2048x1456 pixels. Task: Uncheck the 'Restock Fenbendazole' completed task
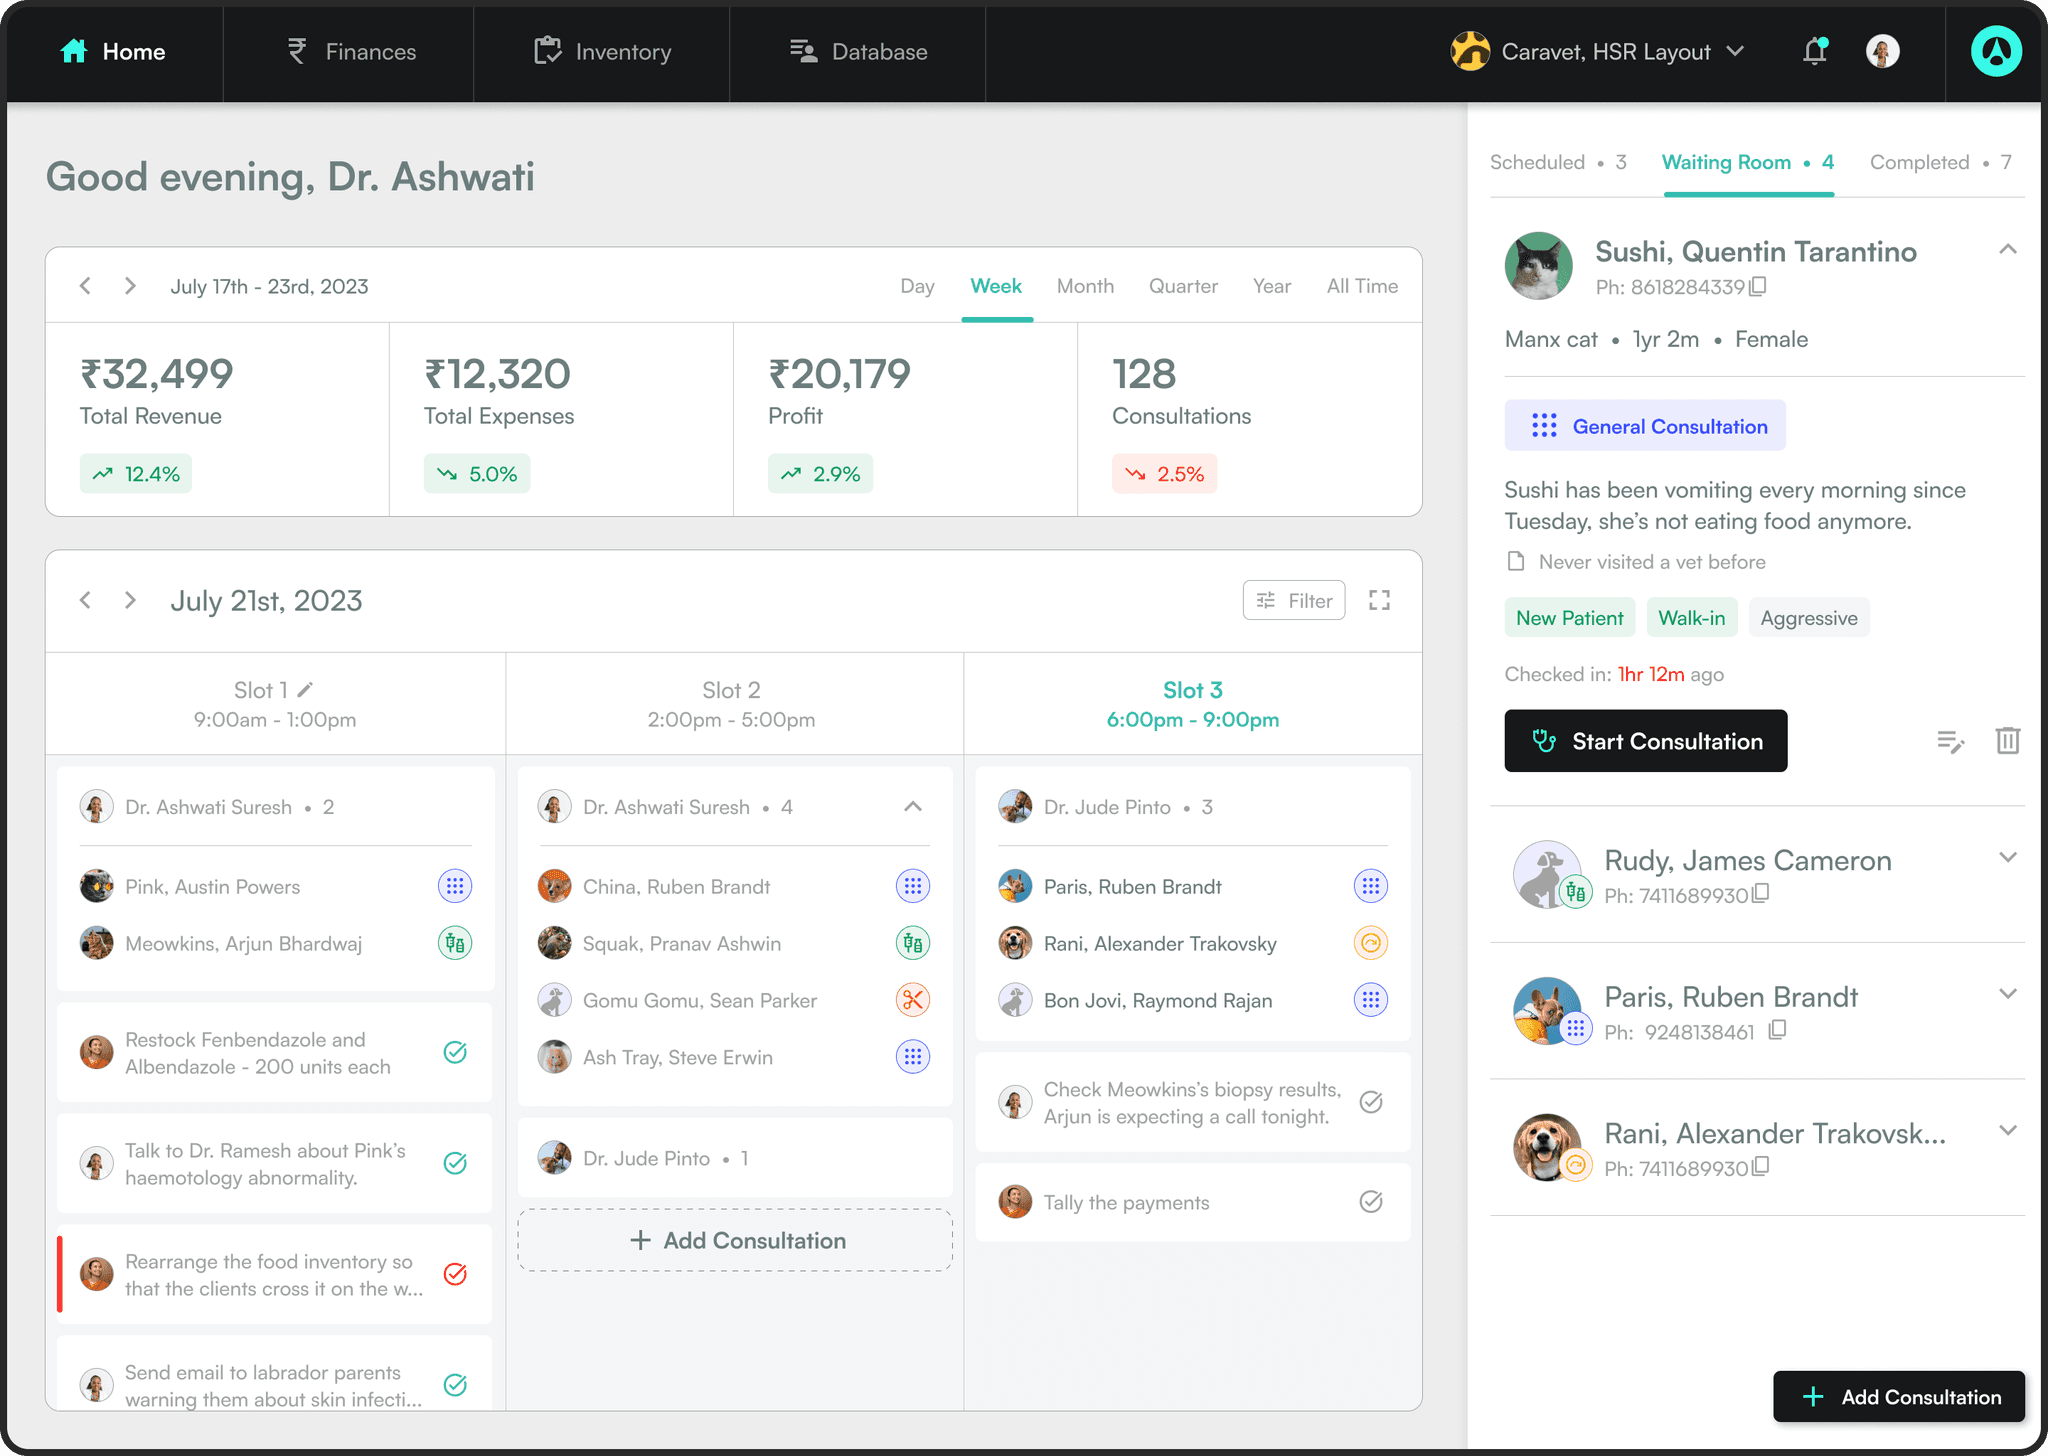455,1052
